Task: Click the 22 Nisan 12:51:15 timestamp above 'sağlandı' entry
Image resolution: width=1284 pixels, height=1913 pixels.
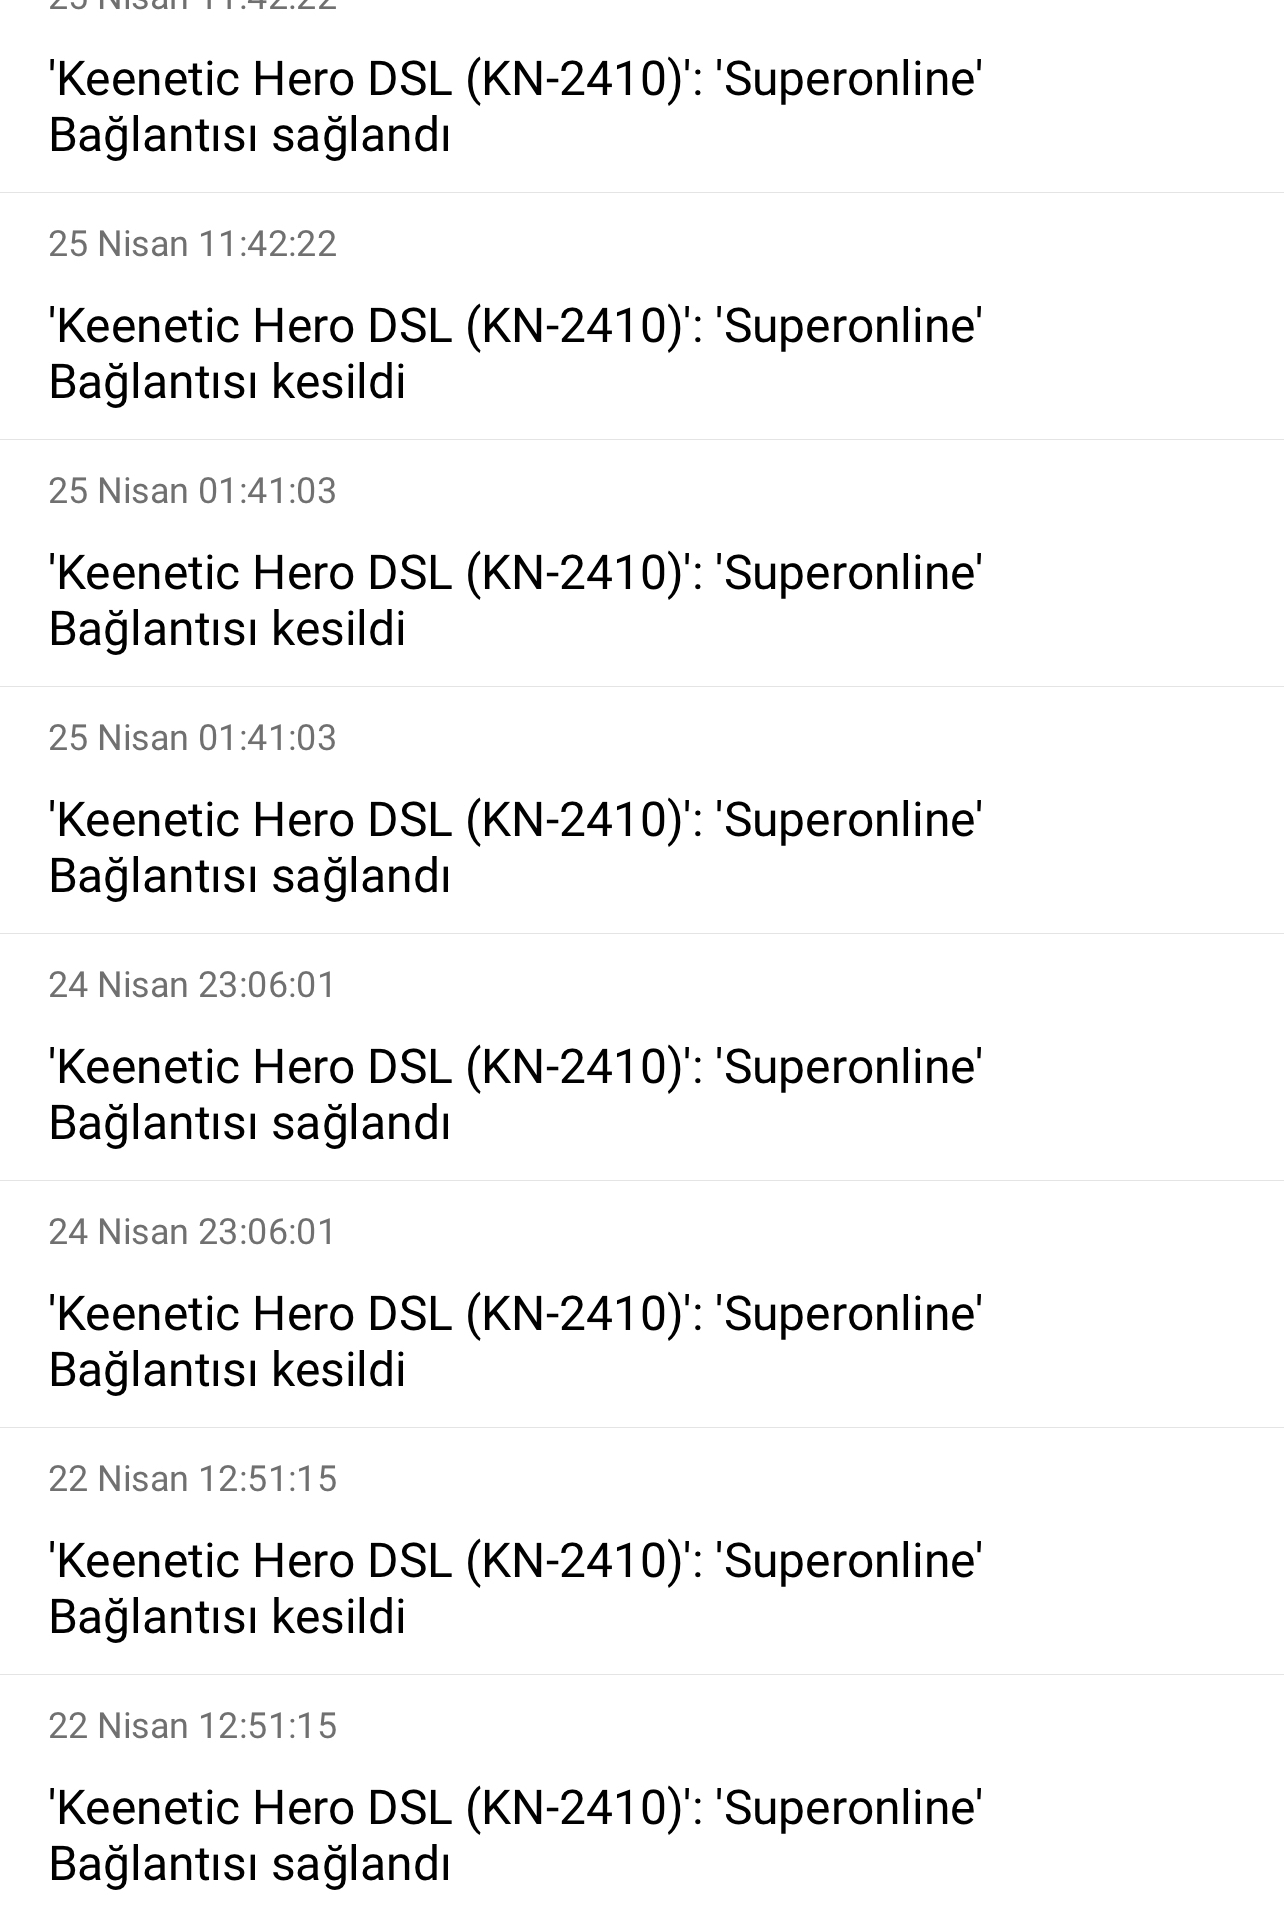Action: pyautogui.click(x=193, y=1726)
